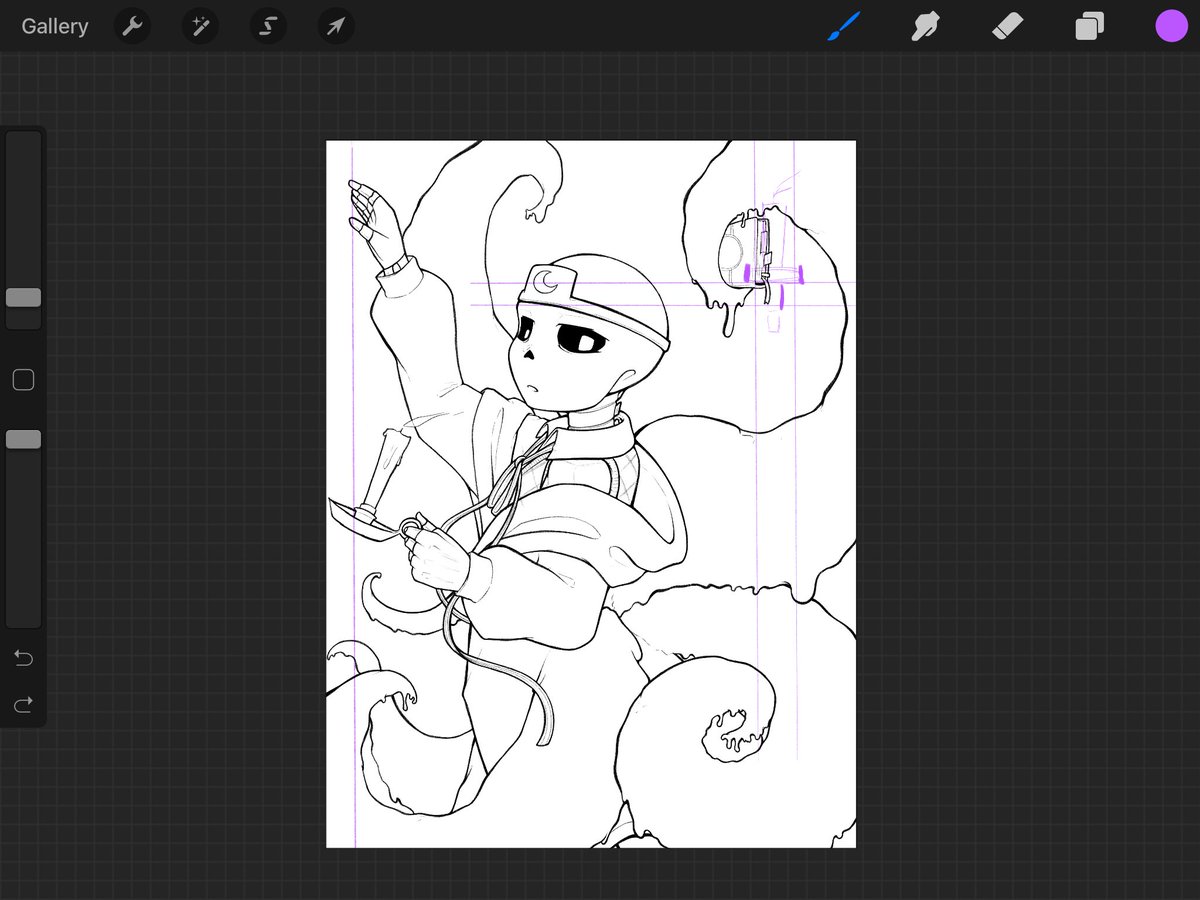Image resolution: width=1200 pixels, height=900 pixels.
Task: Tap the character's headband moon on canvas
Action: click(x=546, y=281)
